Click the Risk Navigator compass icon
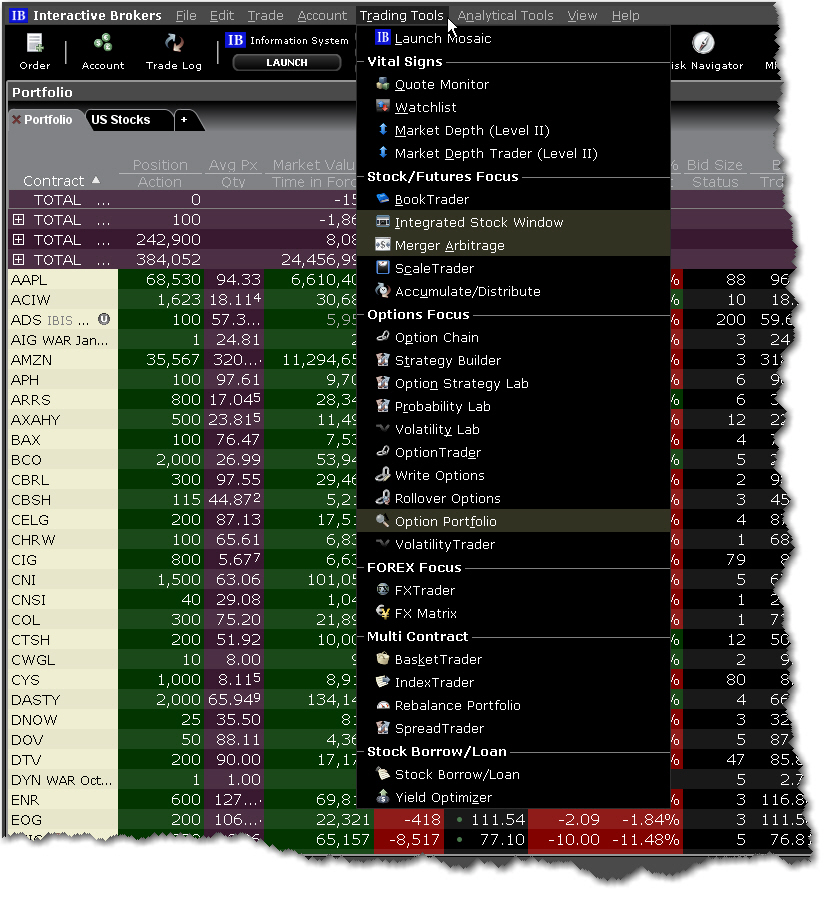 [703, 43]
